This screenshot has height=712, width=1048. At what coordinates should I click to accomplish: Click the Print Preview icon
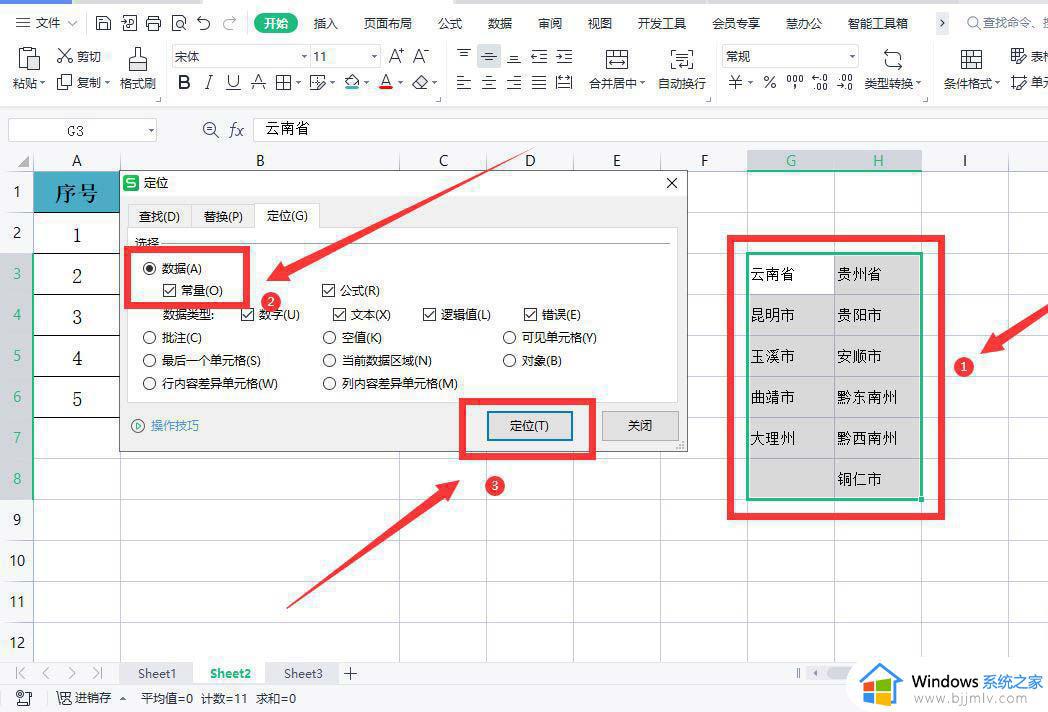point(179,23)
